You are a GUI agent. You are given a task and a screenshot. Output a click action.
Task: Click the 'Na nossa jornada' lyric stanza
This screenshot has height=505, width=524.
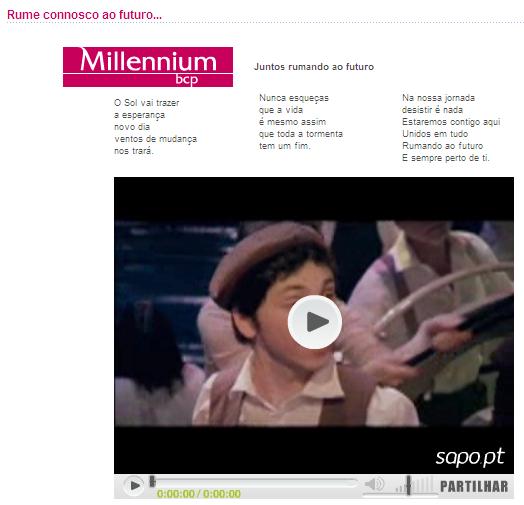(x=451, y=128)
